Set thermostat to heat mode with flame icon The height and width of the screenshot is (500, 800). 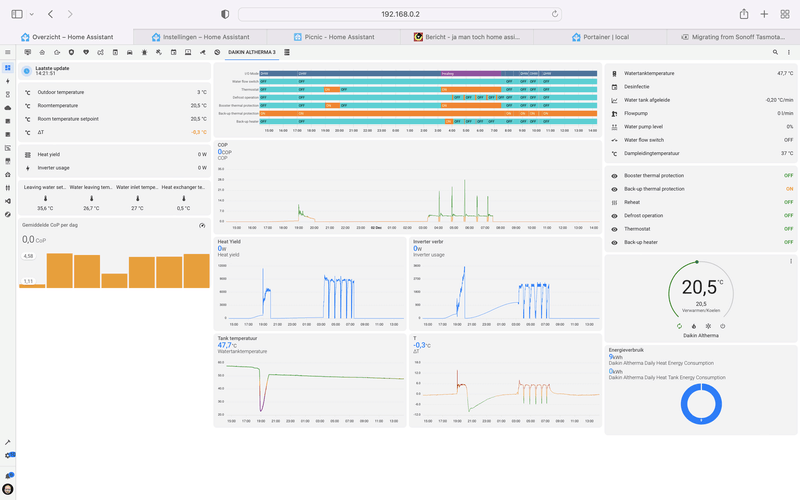click(x=694, y=326)
